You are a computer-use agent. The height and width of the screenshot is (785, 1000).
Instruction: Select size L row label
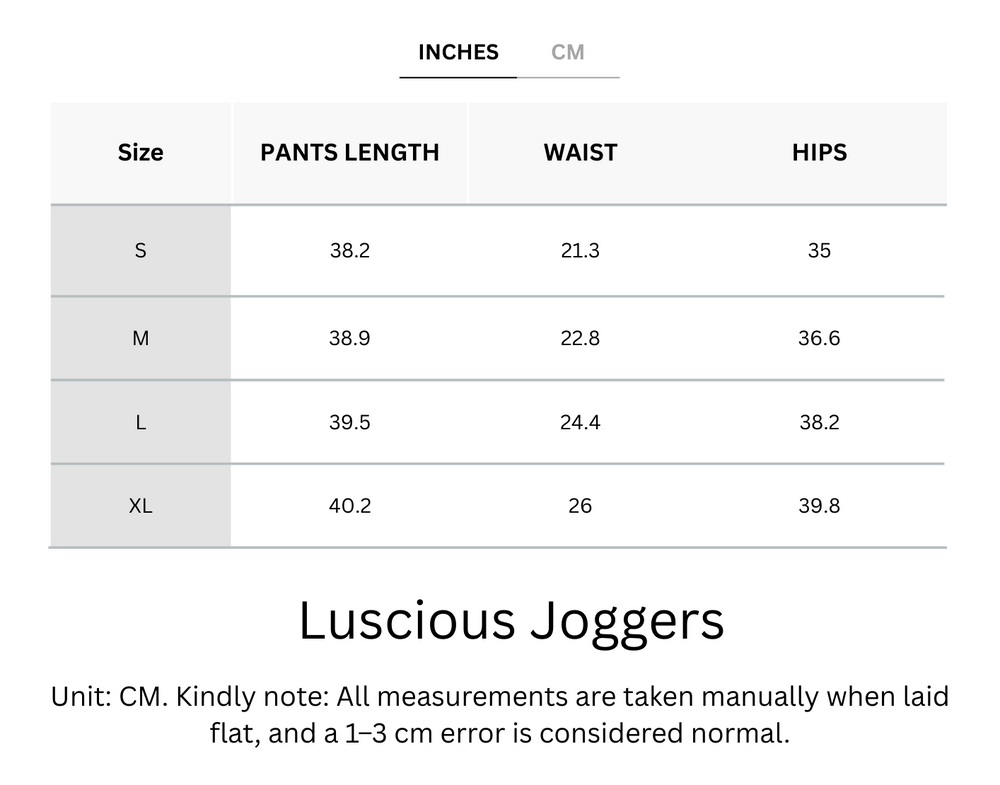pos(140,422)
